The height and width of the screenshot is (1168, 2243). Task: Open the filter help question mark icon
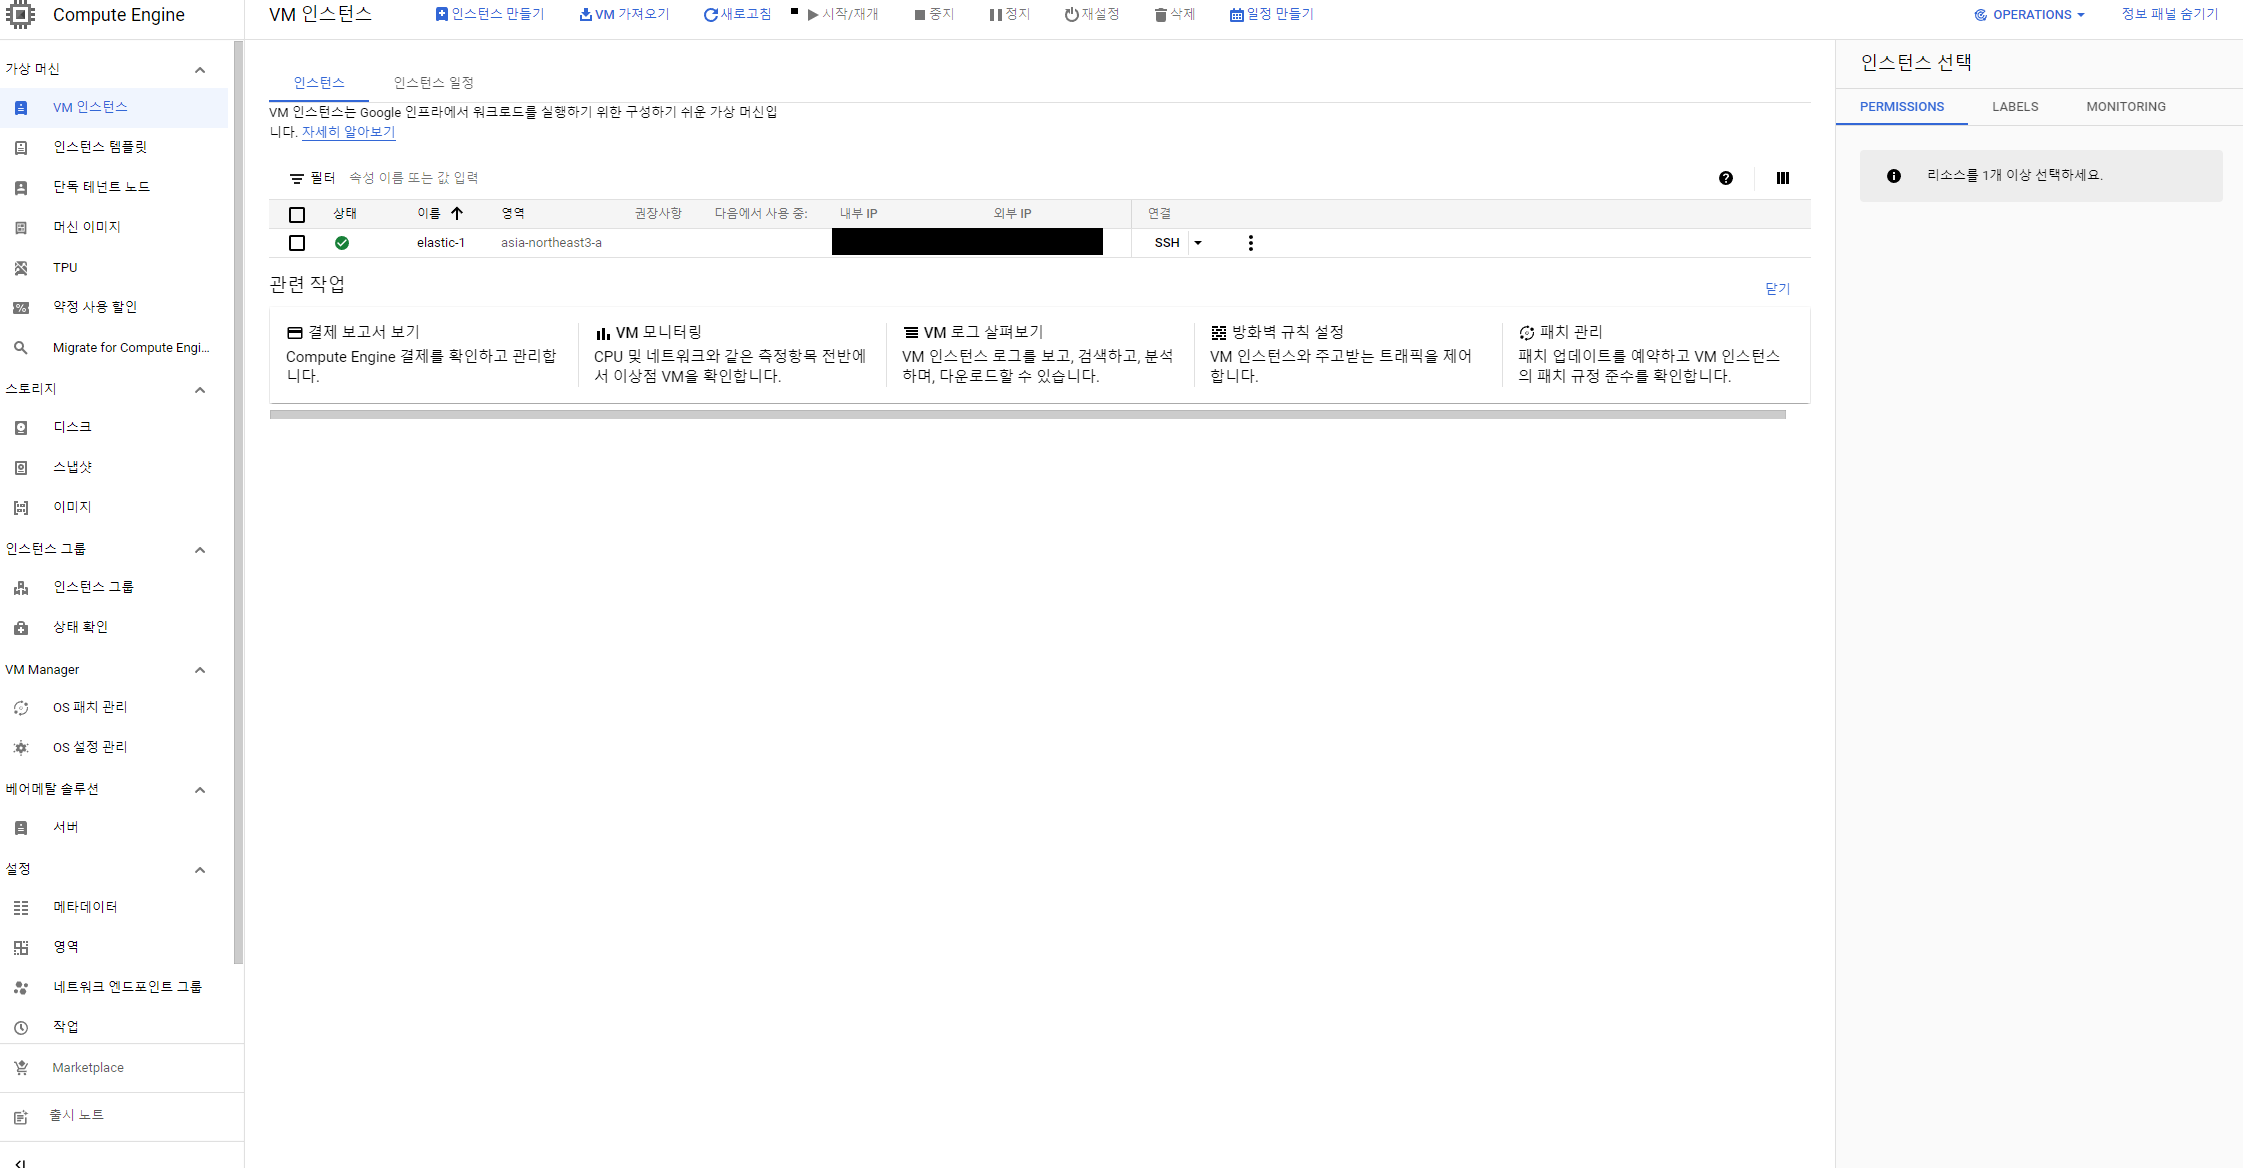pos(1725,178)
